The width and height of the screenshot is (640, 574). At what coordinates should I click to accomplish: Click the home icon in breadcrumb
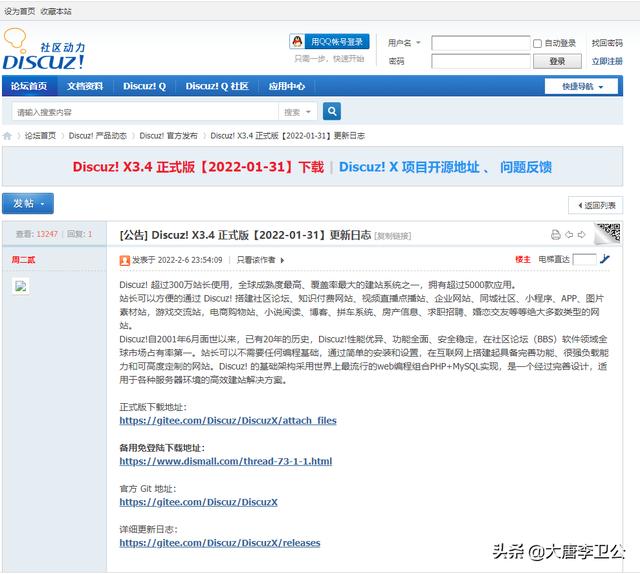pos(8,135)
